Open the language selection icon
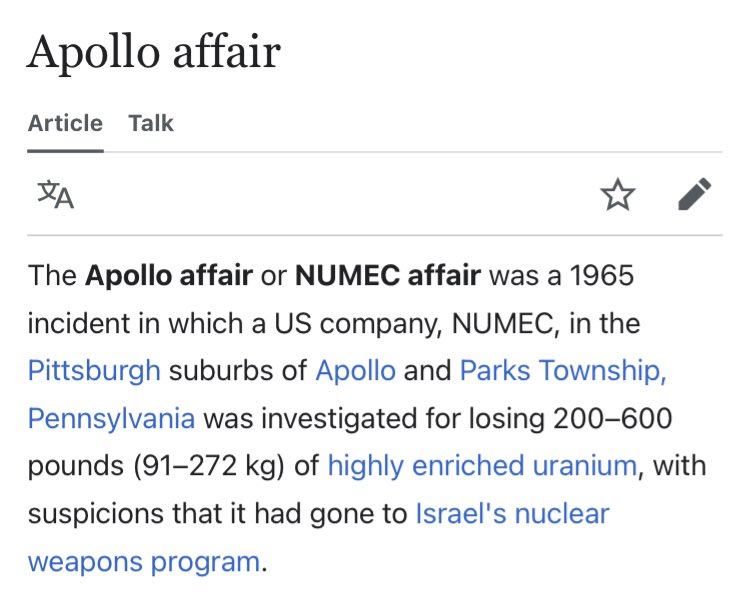Viewport: 750px width, 604px height. [56, 194]
